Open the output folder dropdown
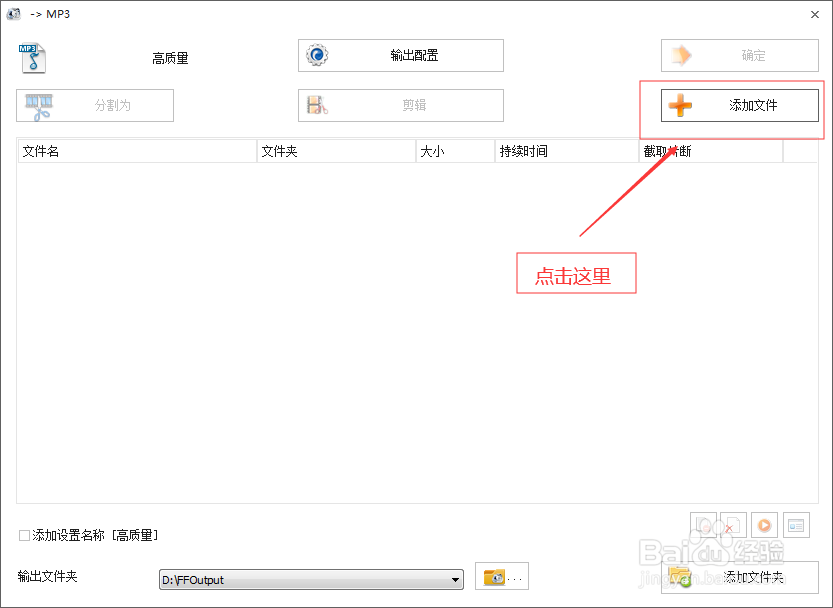 pyautogui.click(x=456, y=578)
